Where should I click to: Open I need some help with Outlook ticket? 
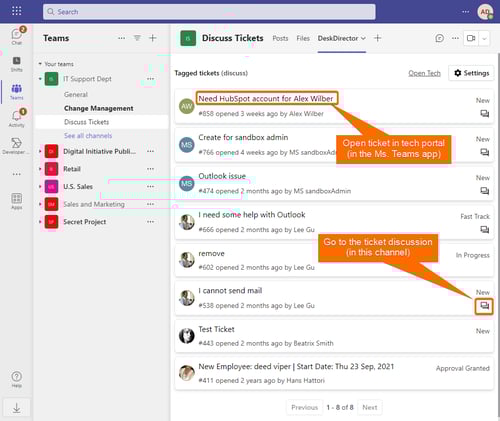tap(252, 215)
